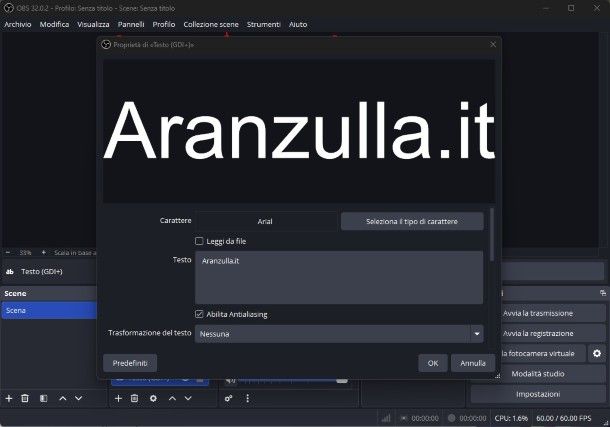Image resolution: width=610 pixels, height=427 pixels.
Task: Click the streaming status icon
Action: click(x=404, y=418)
